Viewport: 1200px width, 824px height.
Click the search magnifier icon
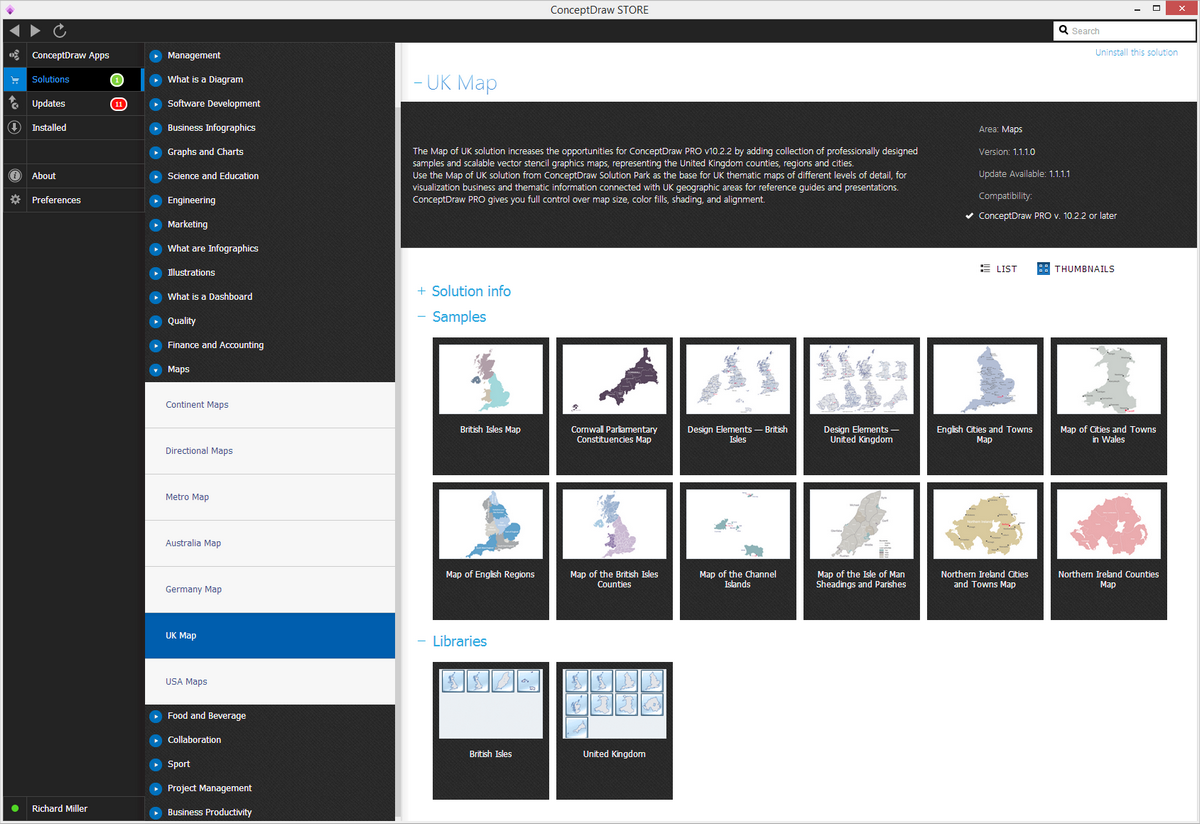click(1064, 31)
